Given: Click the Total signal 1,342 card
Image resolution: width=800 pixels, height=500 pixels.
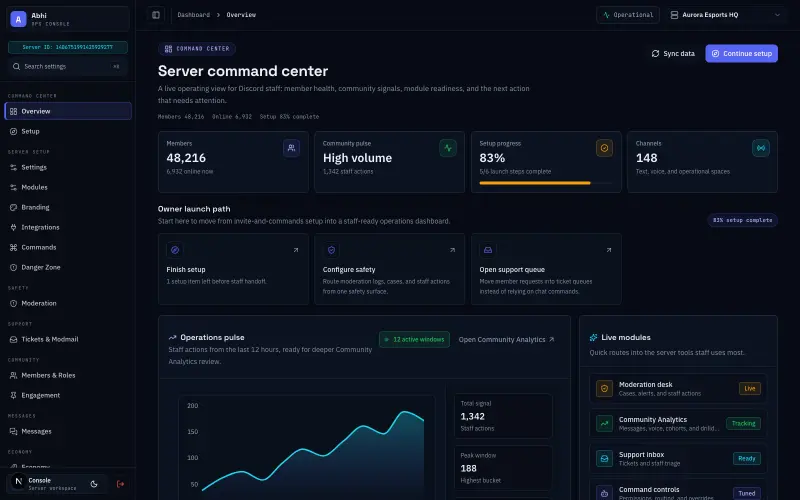Looking at the screenshot, I should pyautogui.click(x=503, y=416).
